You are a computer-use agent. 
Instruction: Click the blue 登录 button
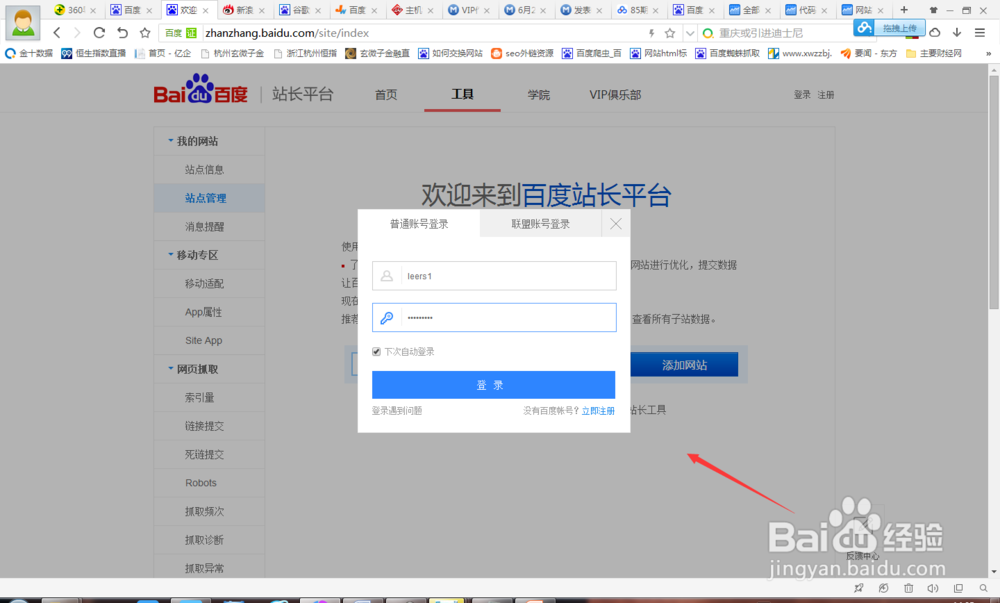click(494, 385)
